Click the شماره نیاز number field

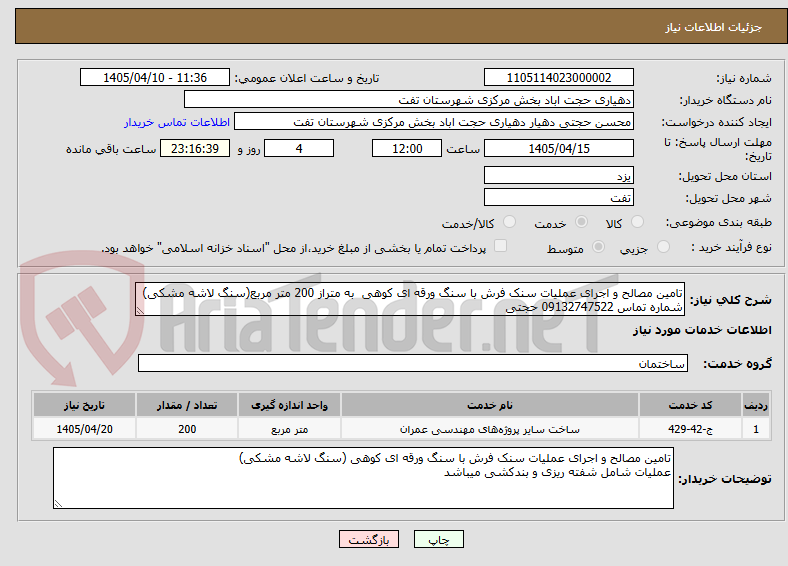pos(558,77)
